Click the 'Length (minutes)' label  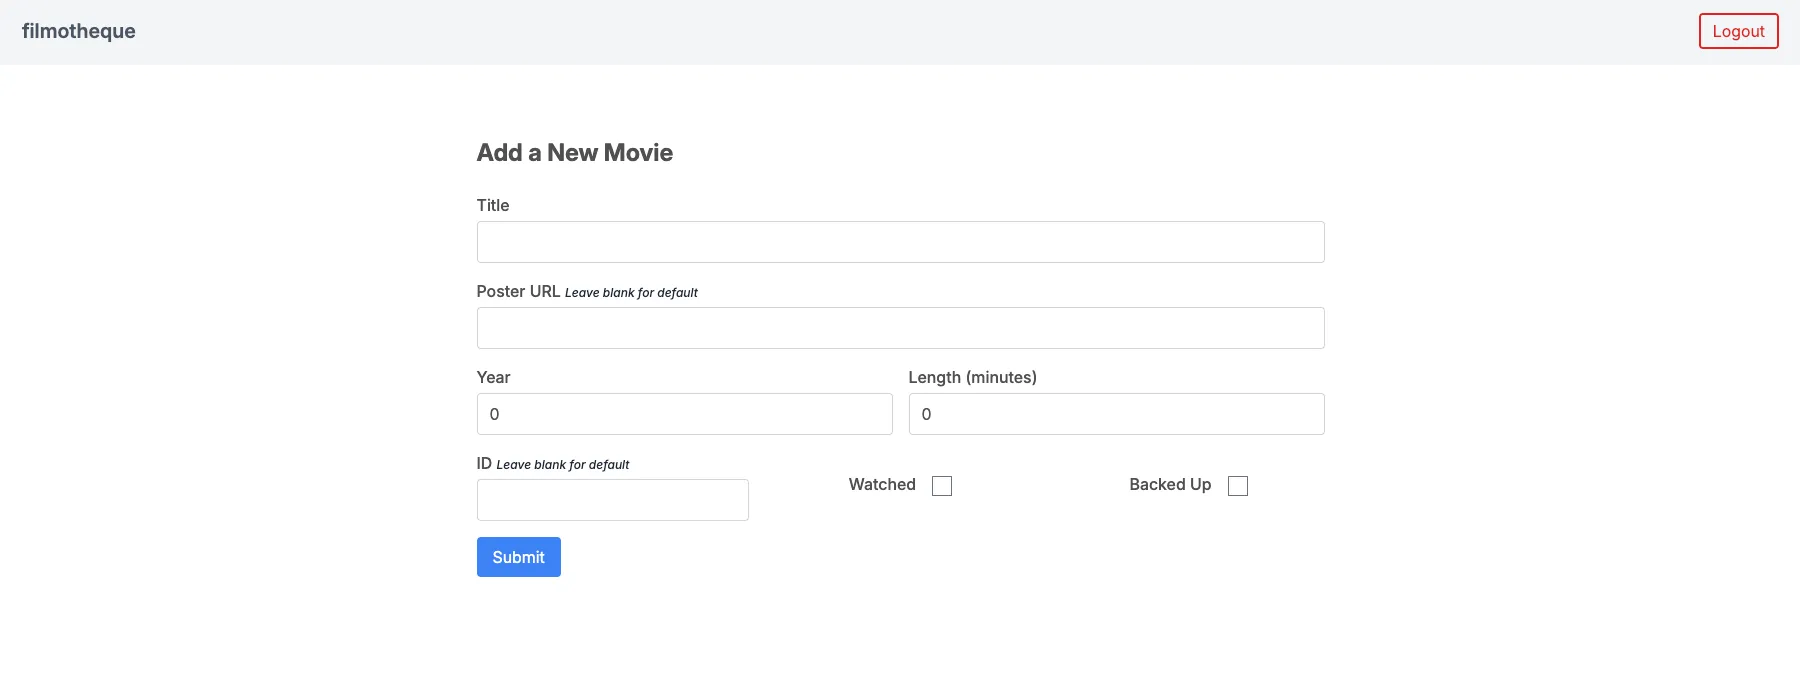[x=972, y=377]
